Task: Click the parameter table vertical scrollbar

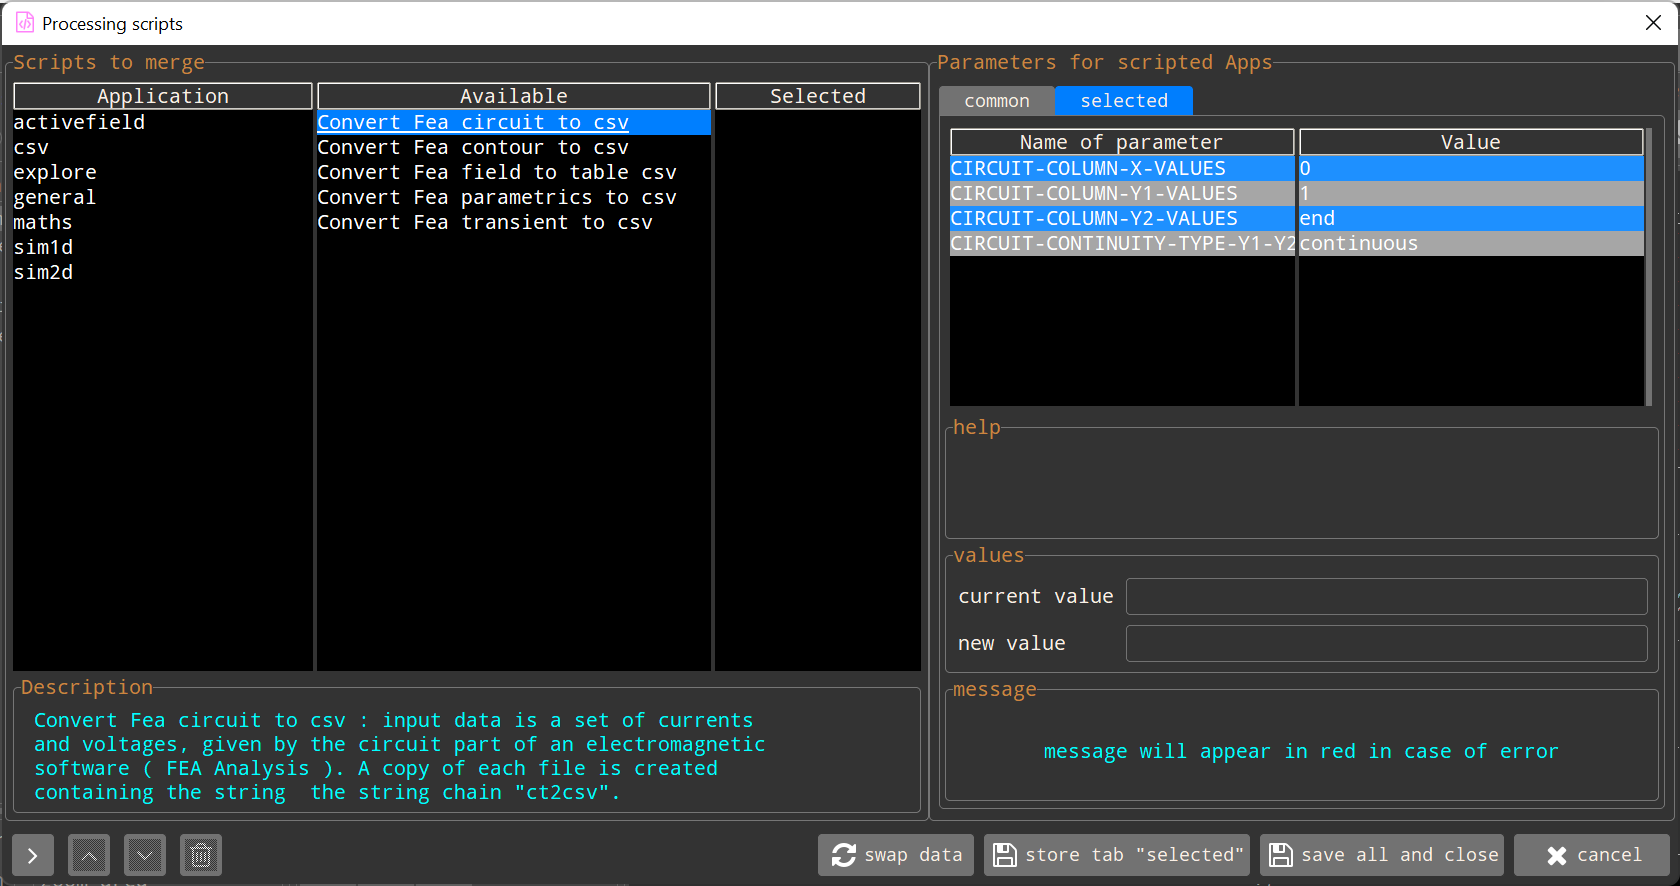Action: (x=1648, y=266)
